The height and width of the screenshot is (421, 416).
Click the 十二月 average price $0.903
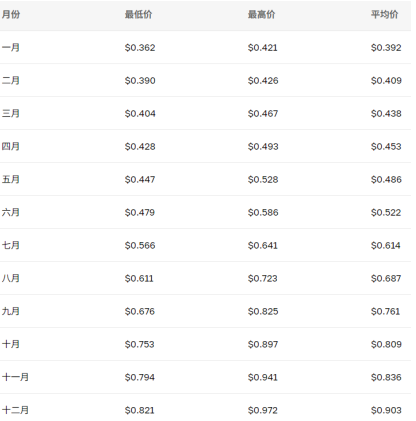386,410
